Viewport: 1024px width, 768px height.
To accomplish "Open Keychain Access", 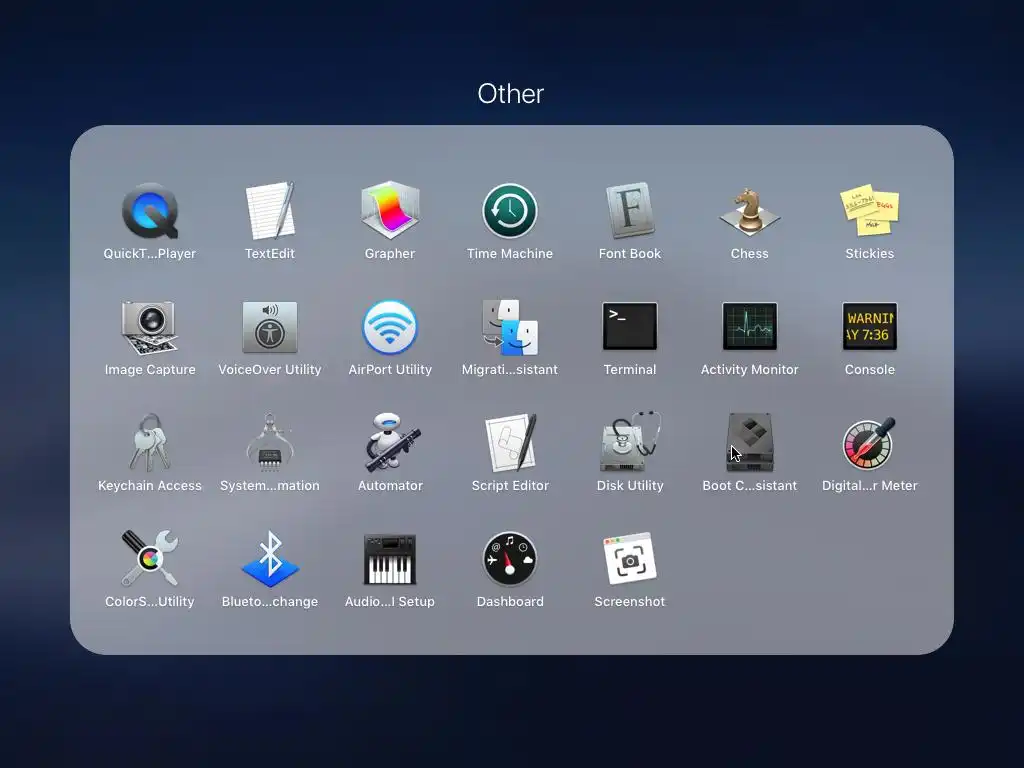I will (x=150, y=443).
